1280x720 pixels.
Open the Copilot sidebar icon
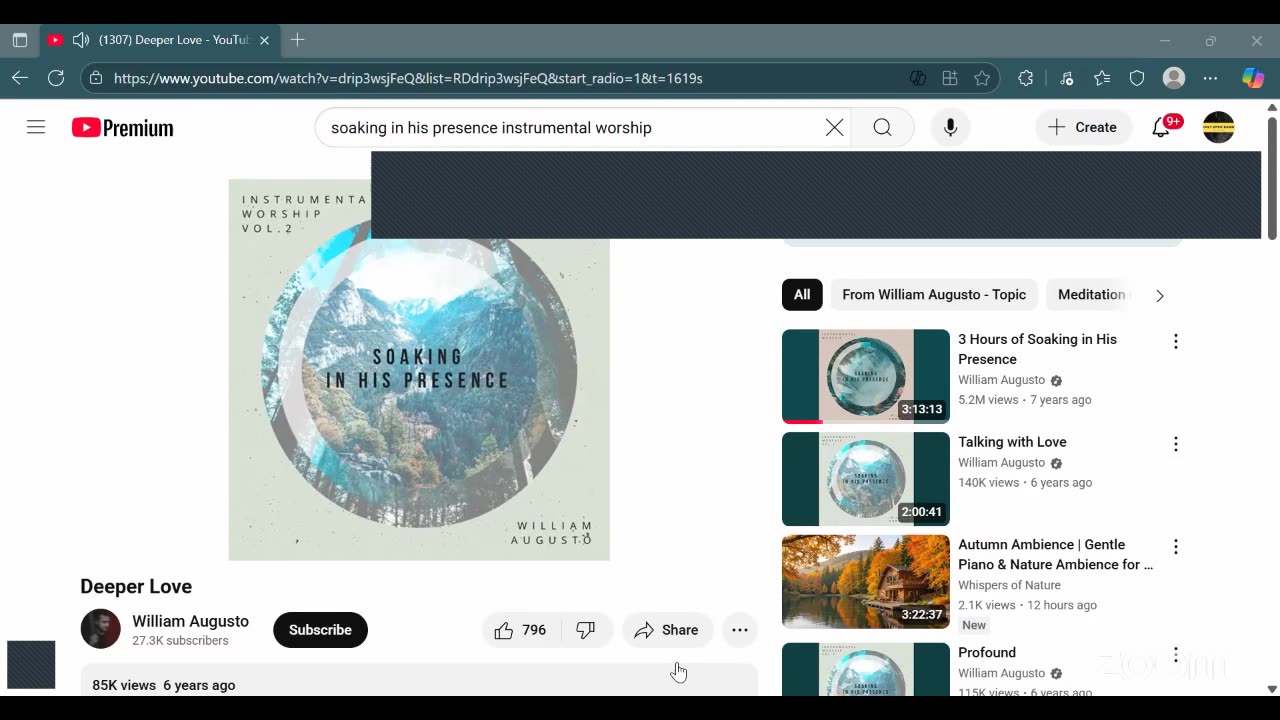[x=1253, y=78]
